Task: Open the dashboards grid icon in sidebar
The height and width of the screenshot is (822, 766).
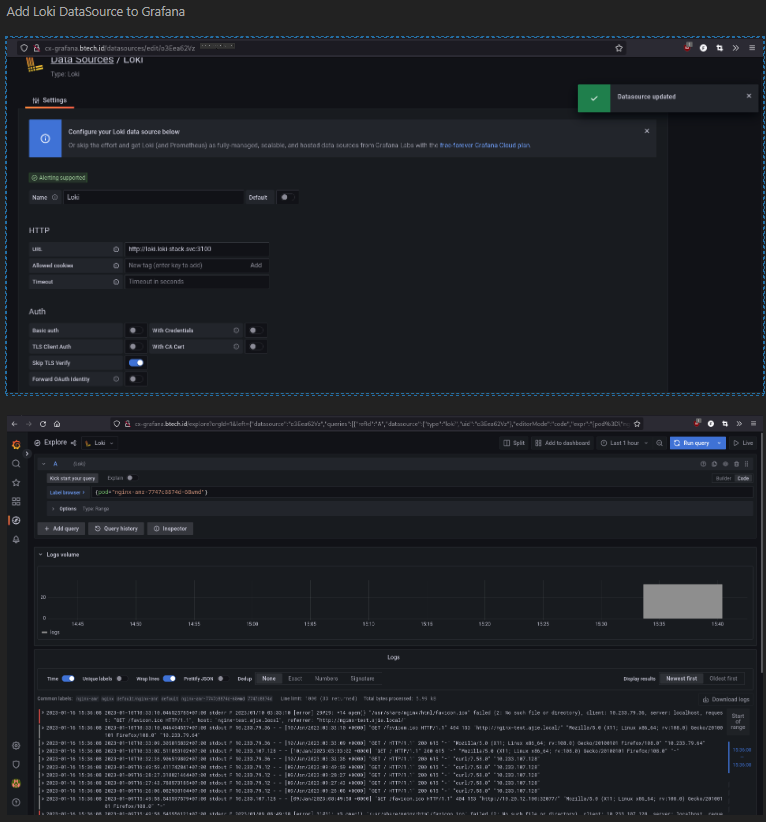Action: (x=16, y=501)
